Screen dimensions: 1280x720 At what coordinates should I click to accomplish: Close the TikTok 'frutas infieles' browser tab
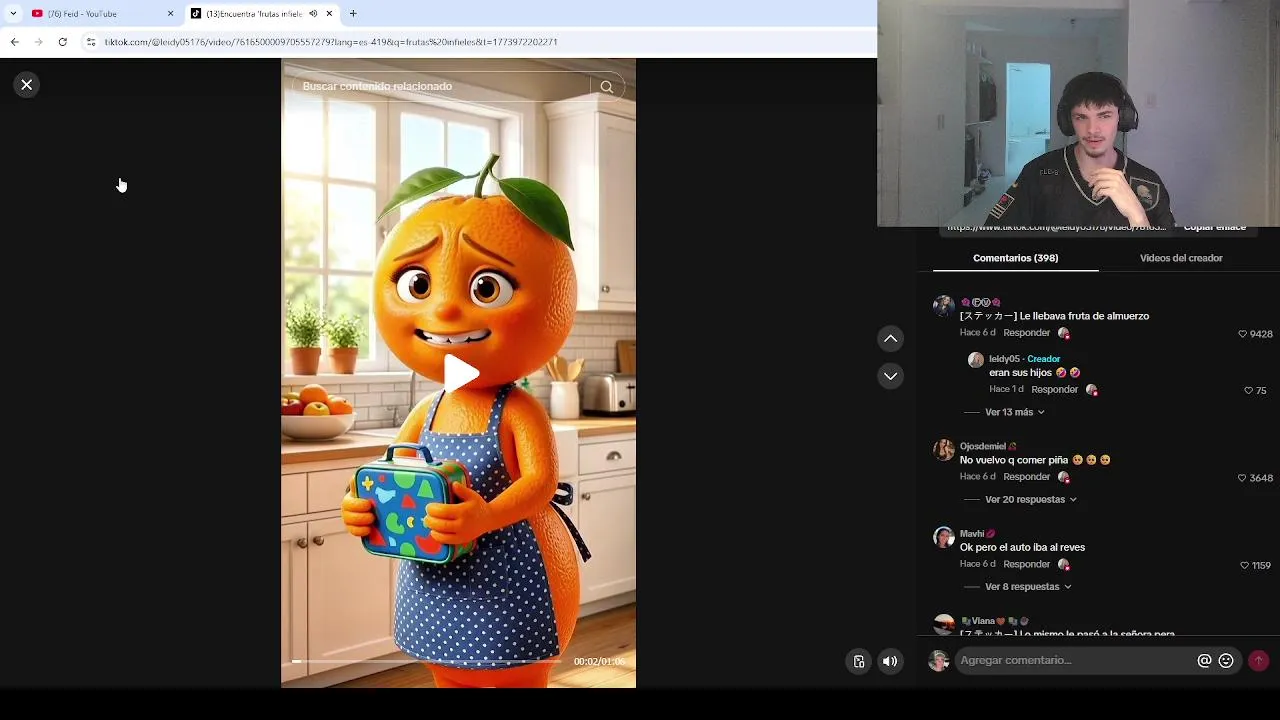[329, 14]
